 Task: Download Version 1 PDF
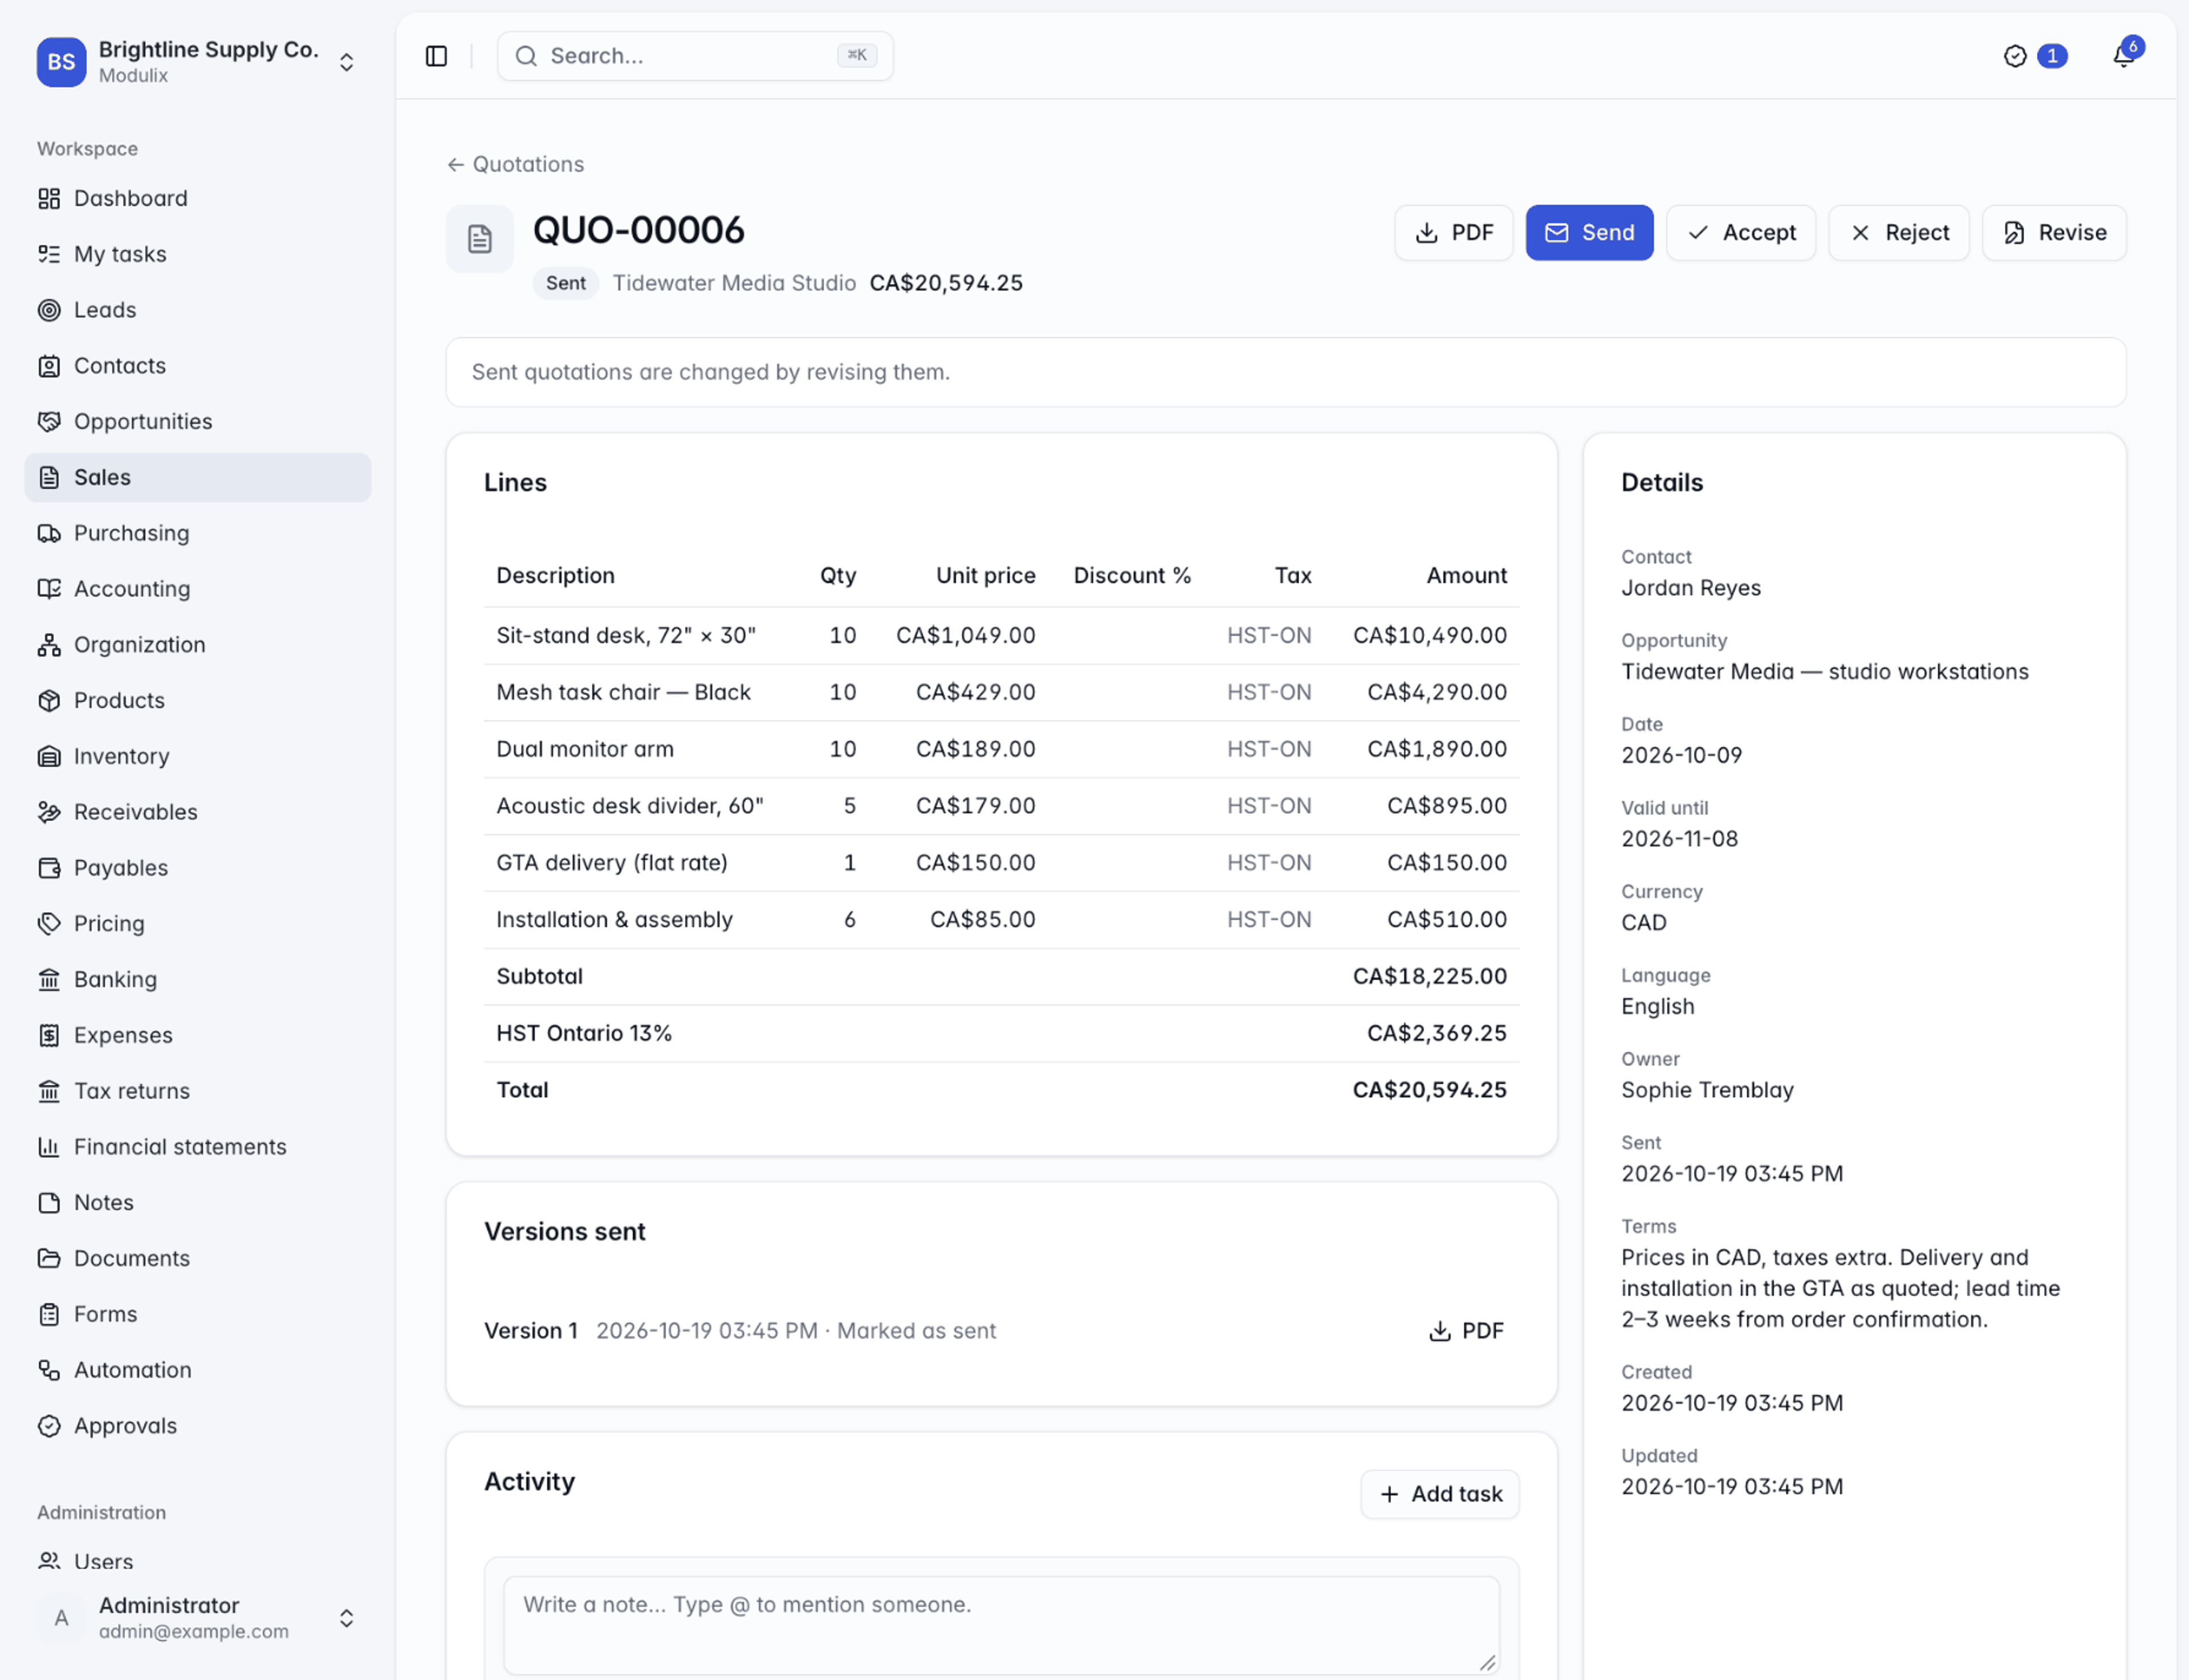point(1466,1330)
